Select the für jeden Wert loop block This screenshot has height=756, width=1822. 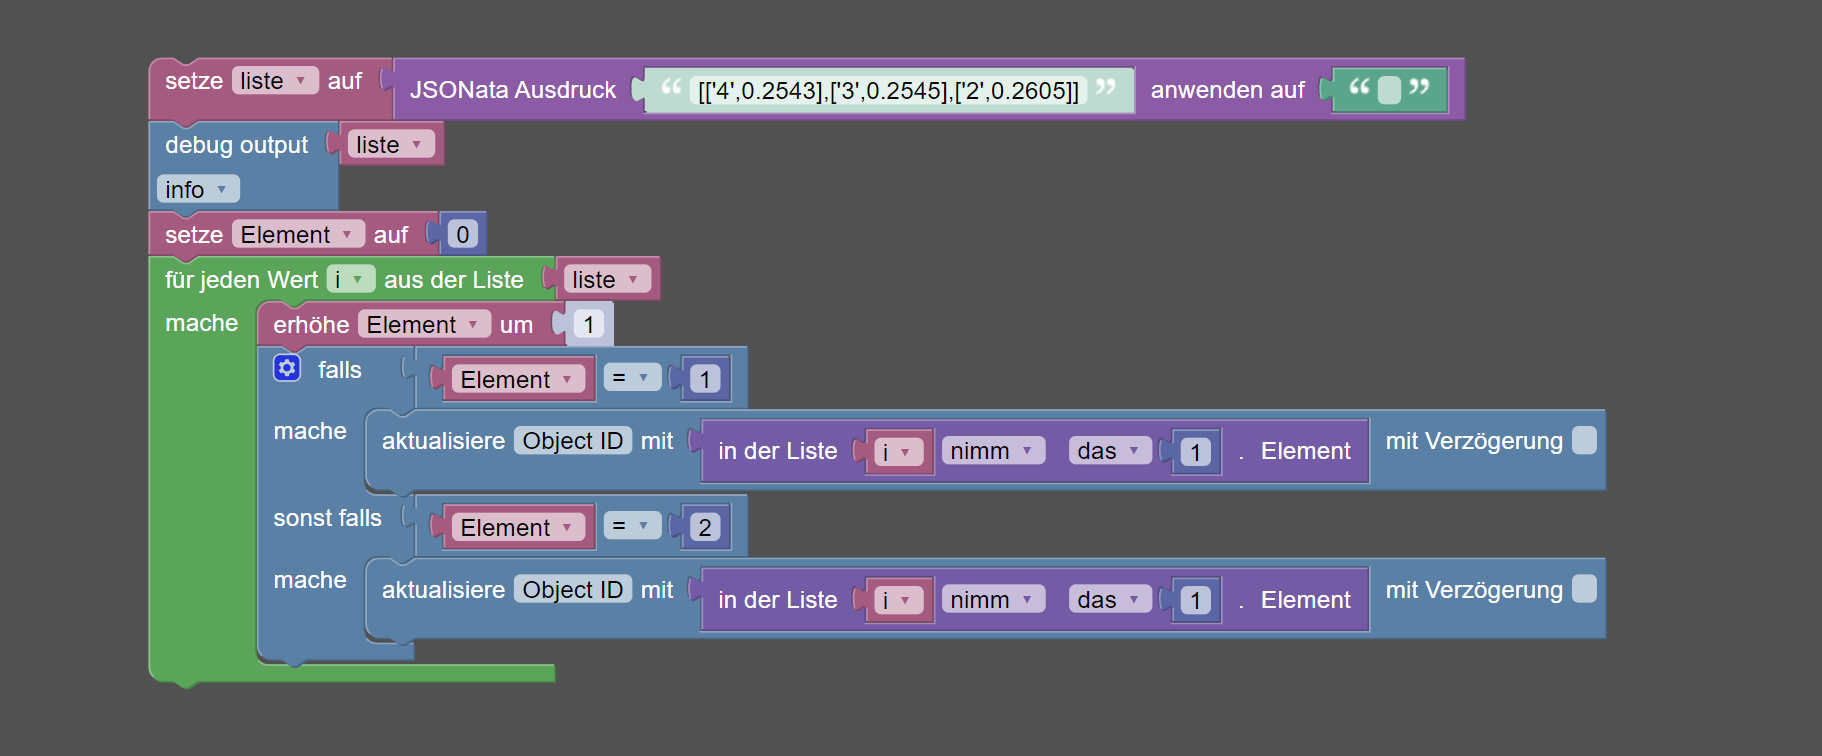(x=241, y=280)
